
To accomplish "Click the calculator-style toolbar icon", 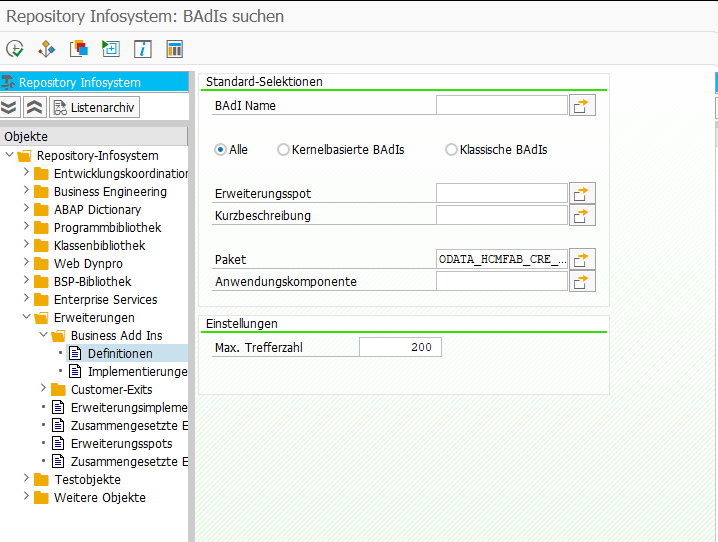I will pyautogui.click(x=175, y=49).
